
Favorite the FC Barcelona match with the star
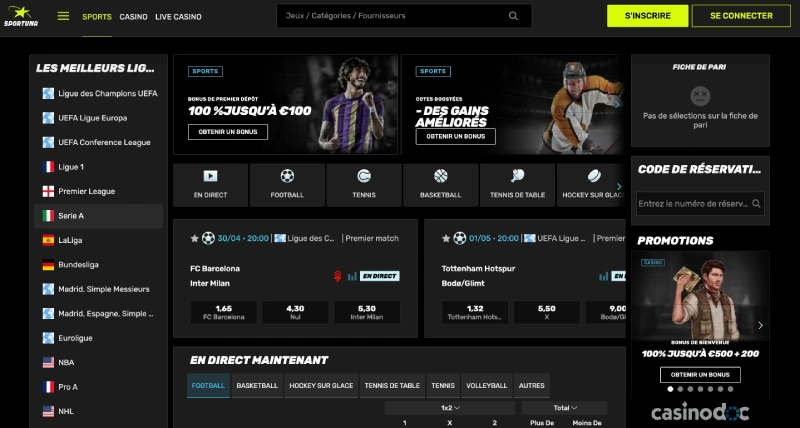[194, 238]
